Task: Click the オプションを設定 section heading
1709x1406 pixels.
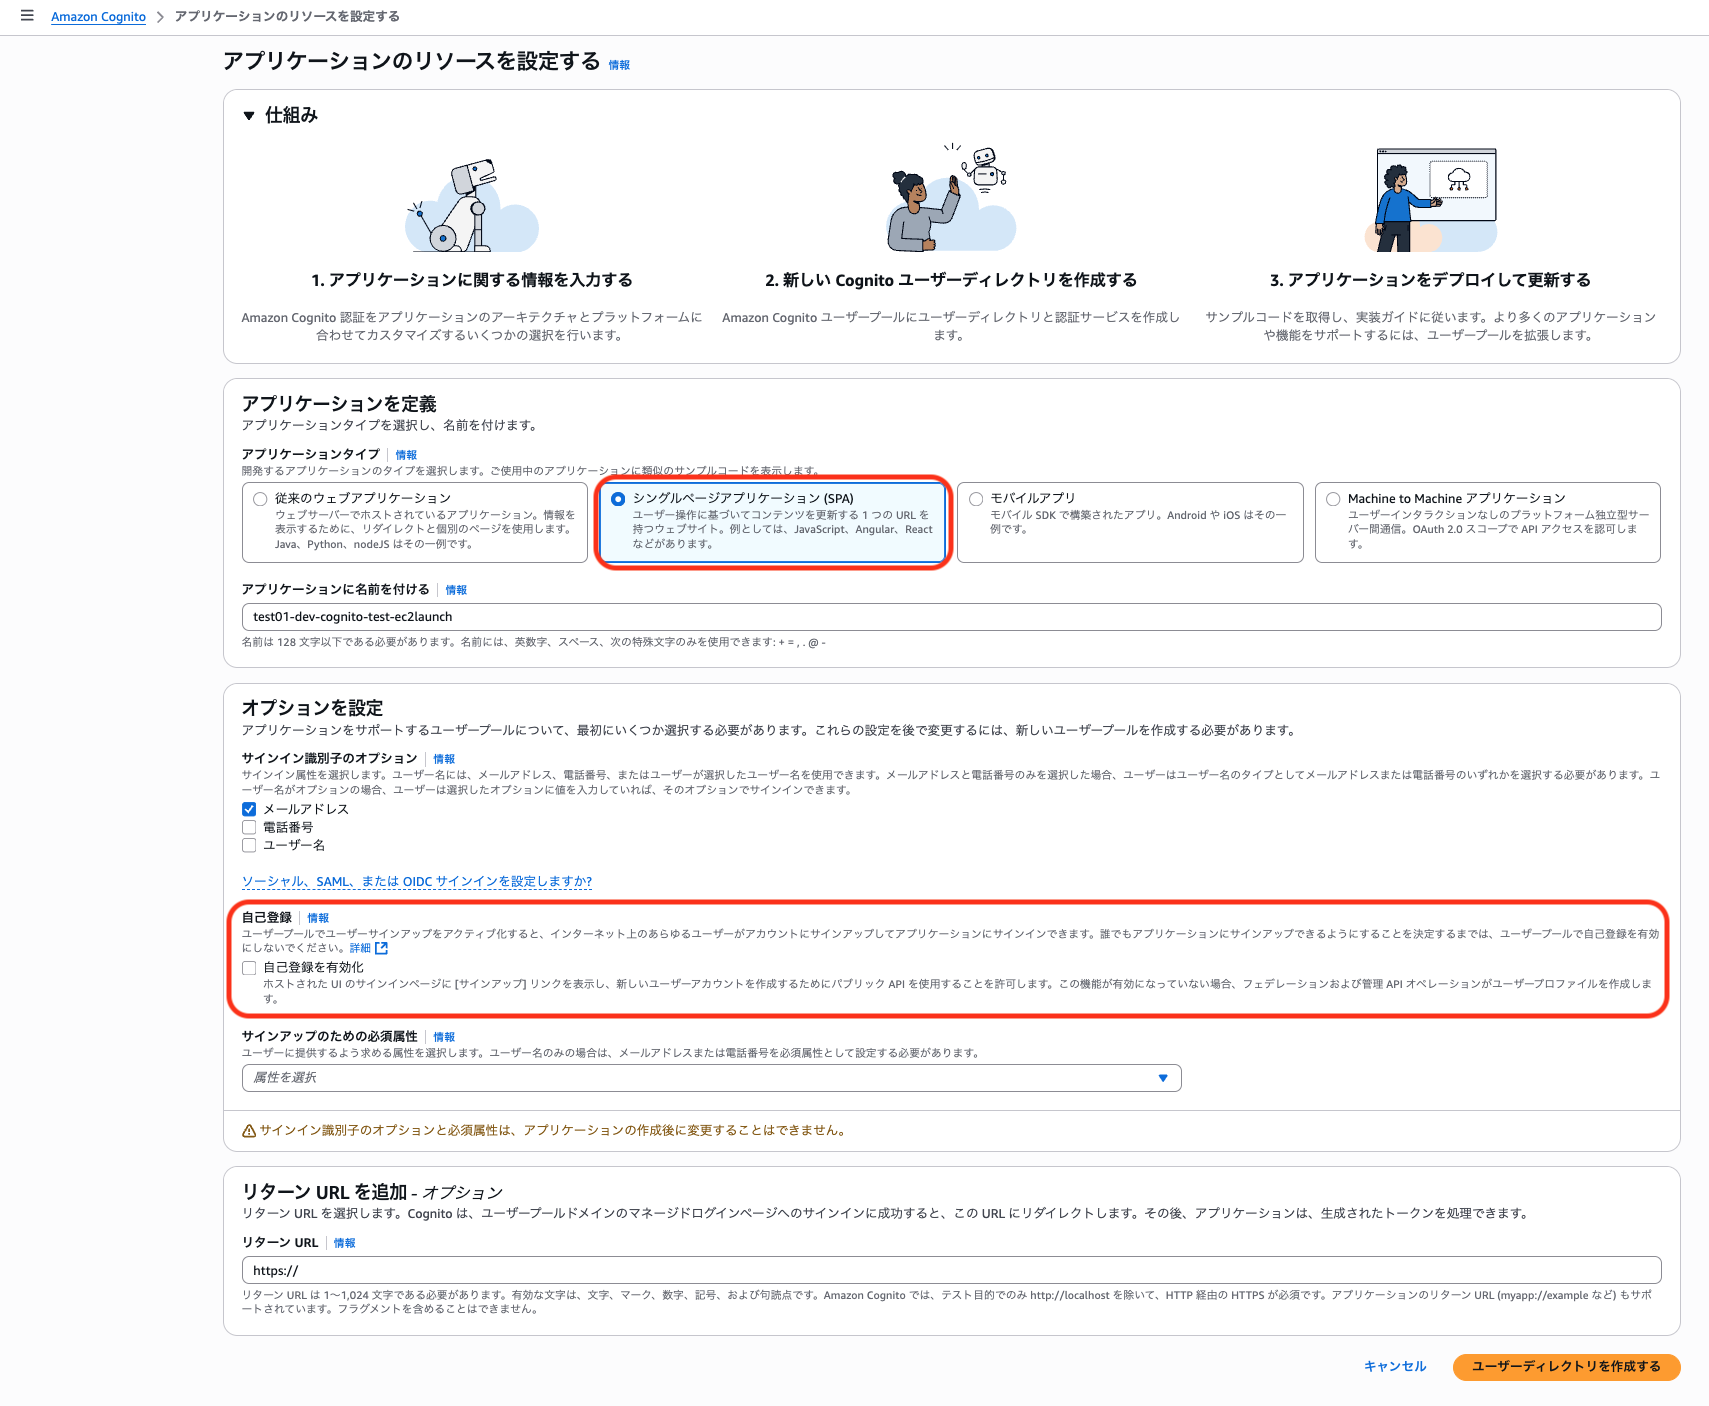Action: (x=312, y=708)
